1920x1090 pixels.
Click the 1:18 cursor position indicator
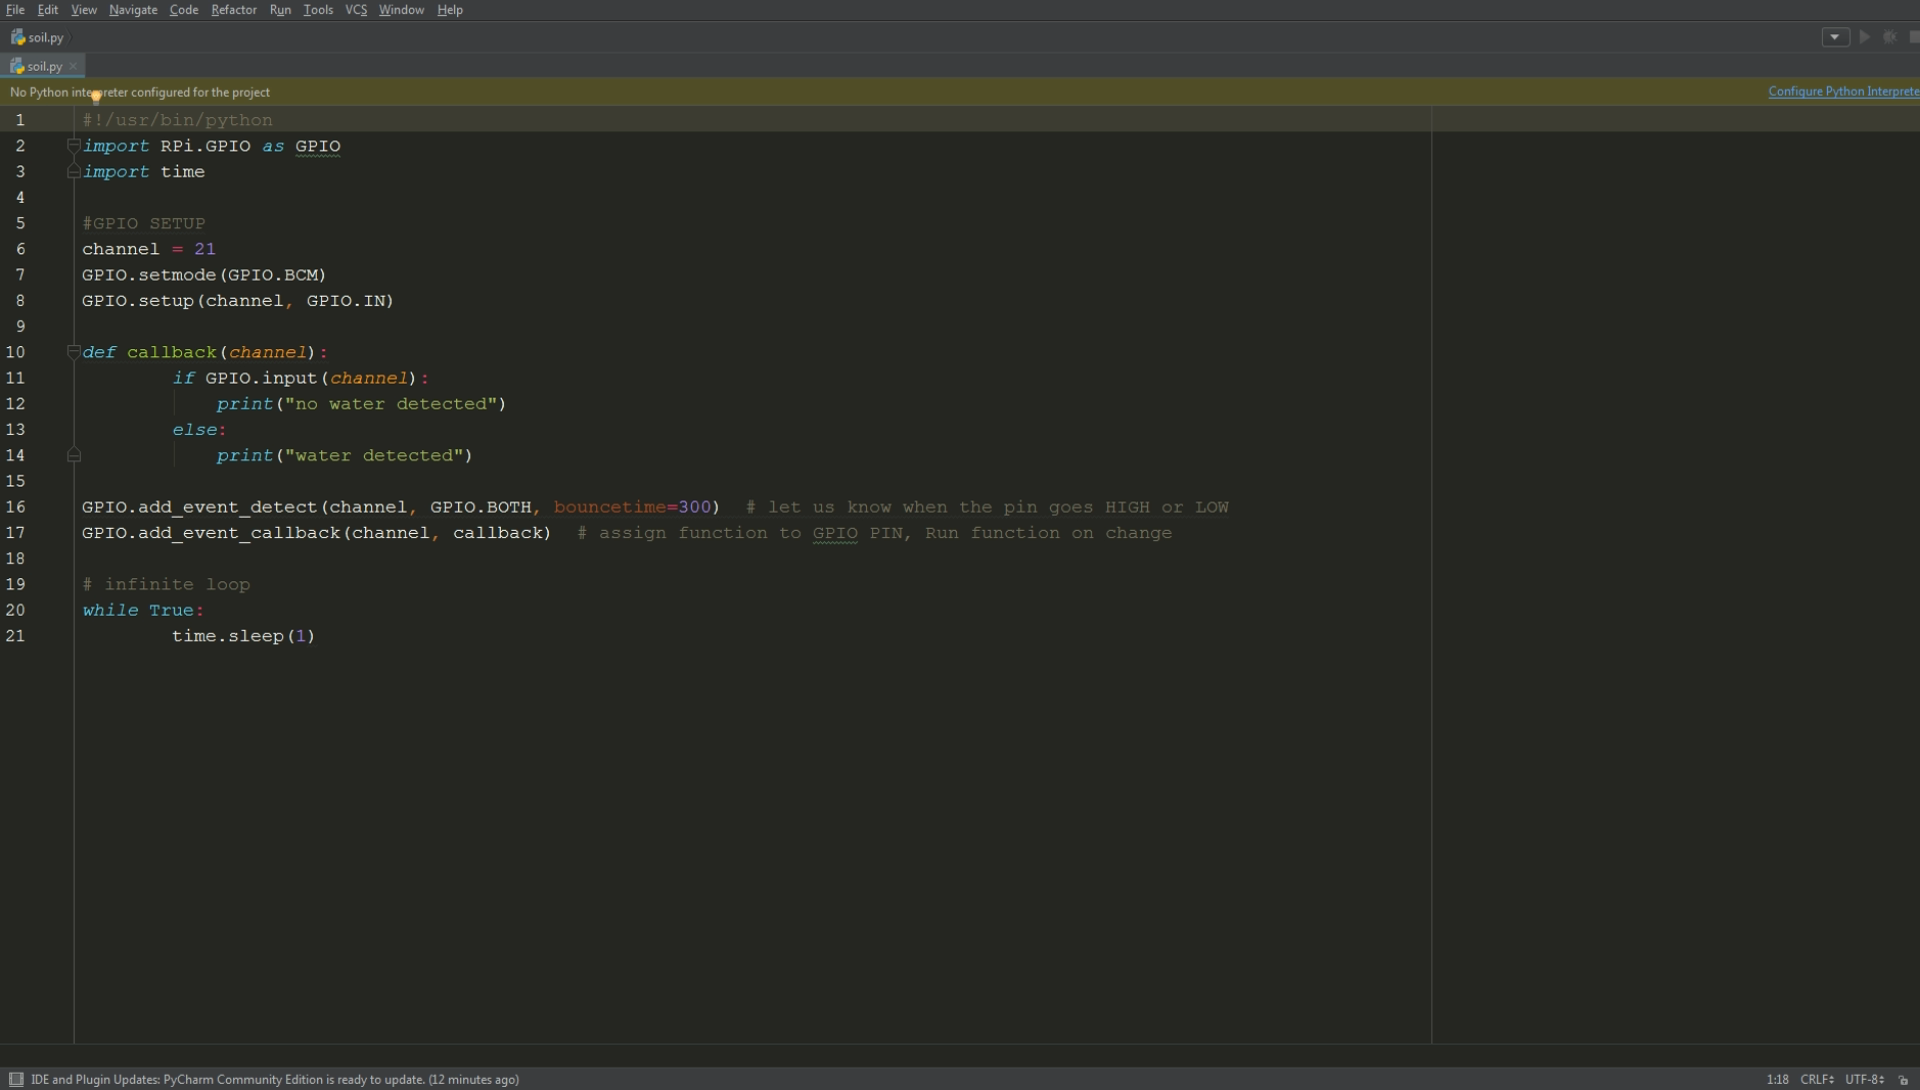(1777, 1079)
